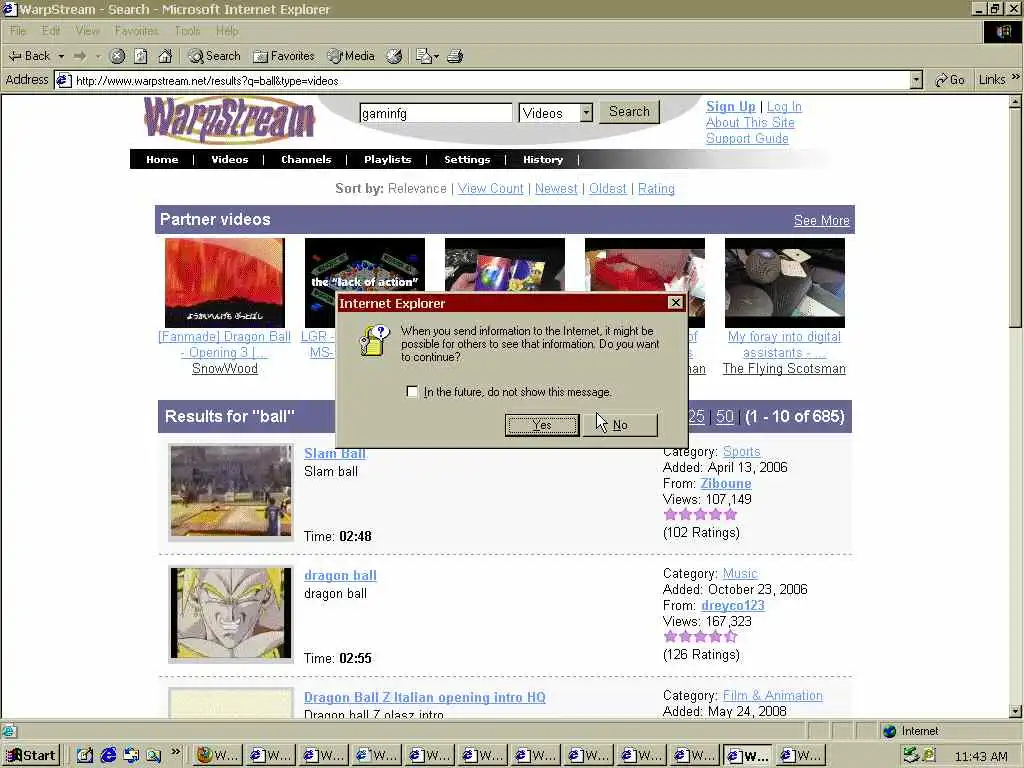
Task: Sort results by View Count
Action: pyautogui.click(x=490, y=189)
